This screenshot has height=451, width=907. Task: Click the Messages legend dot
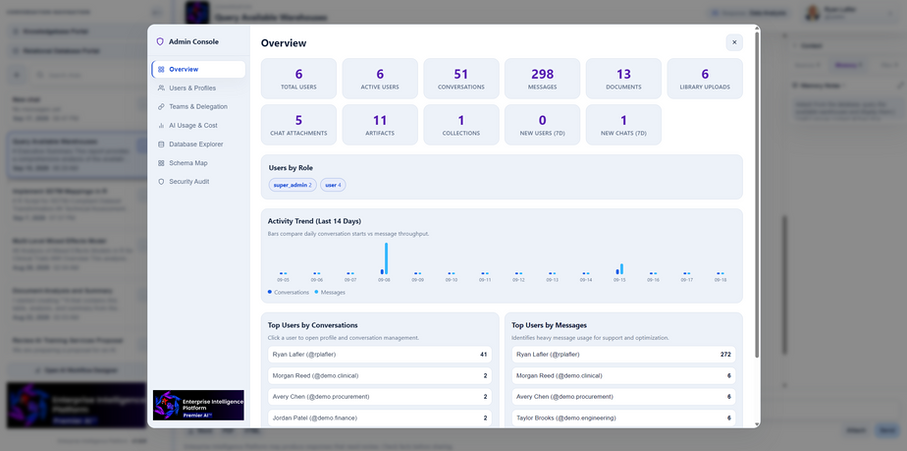316,292
